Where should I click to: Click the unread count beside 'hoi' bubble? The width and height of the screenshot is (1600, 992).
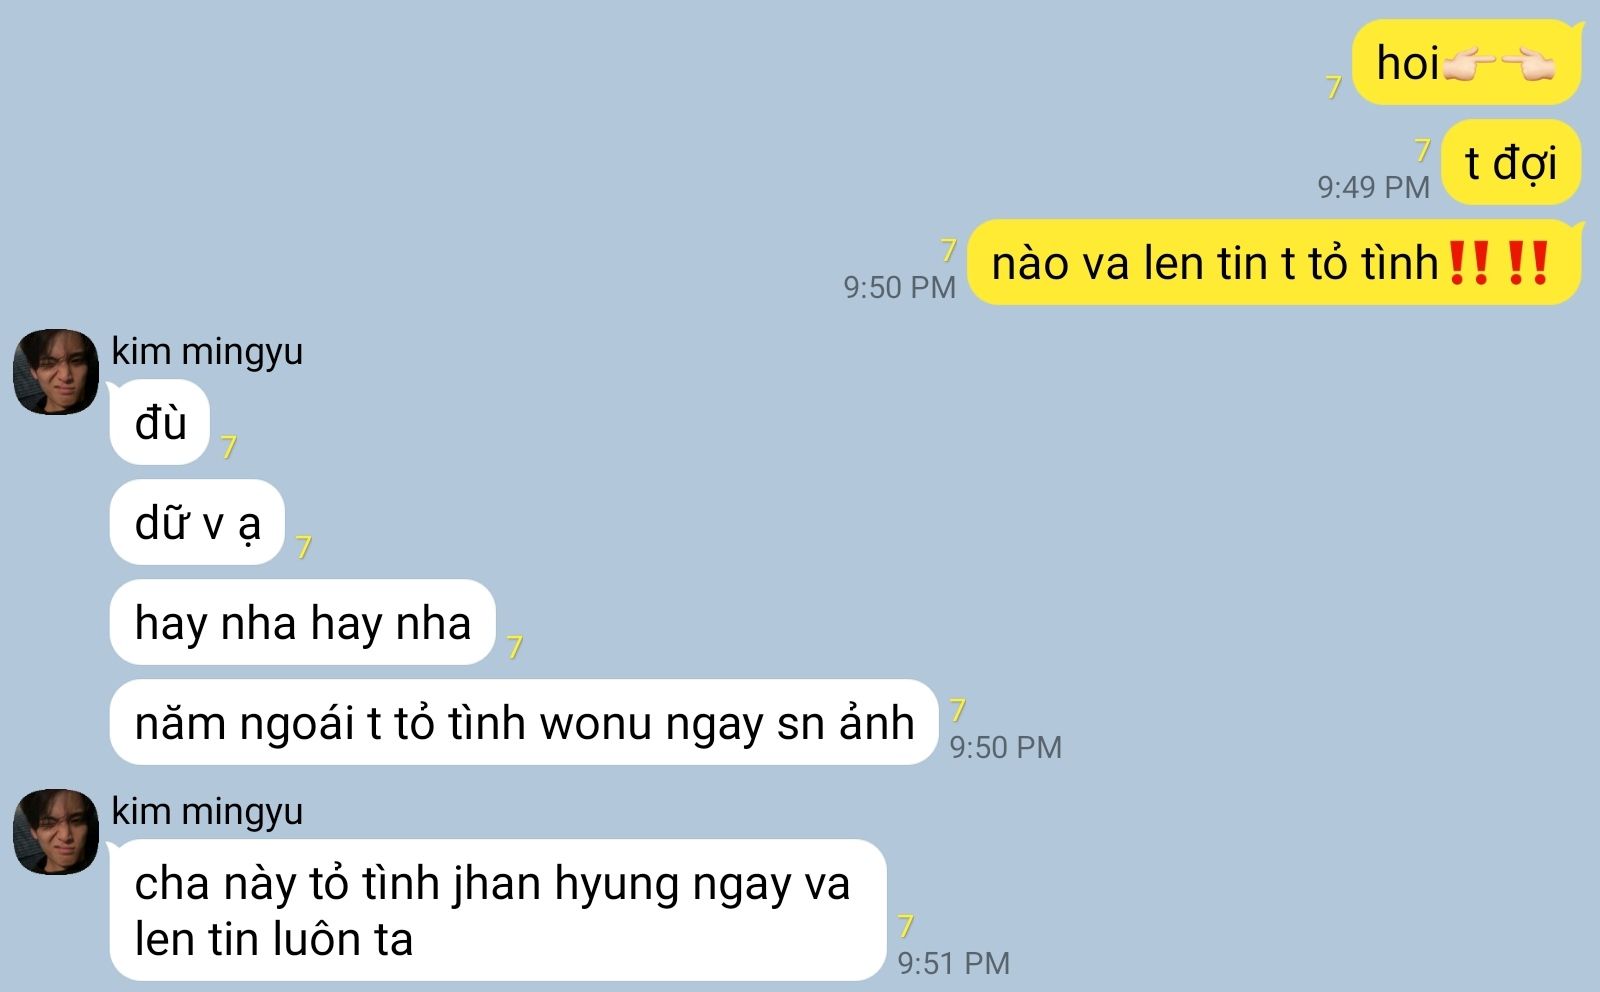[1333, 87]
